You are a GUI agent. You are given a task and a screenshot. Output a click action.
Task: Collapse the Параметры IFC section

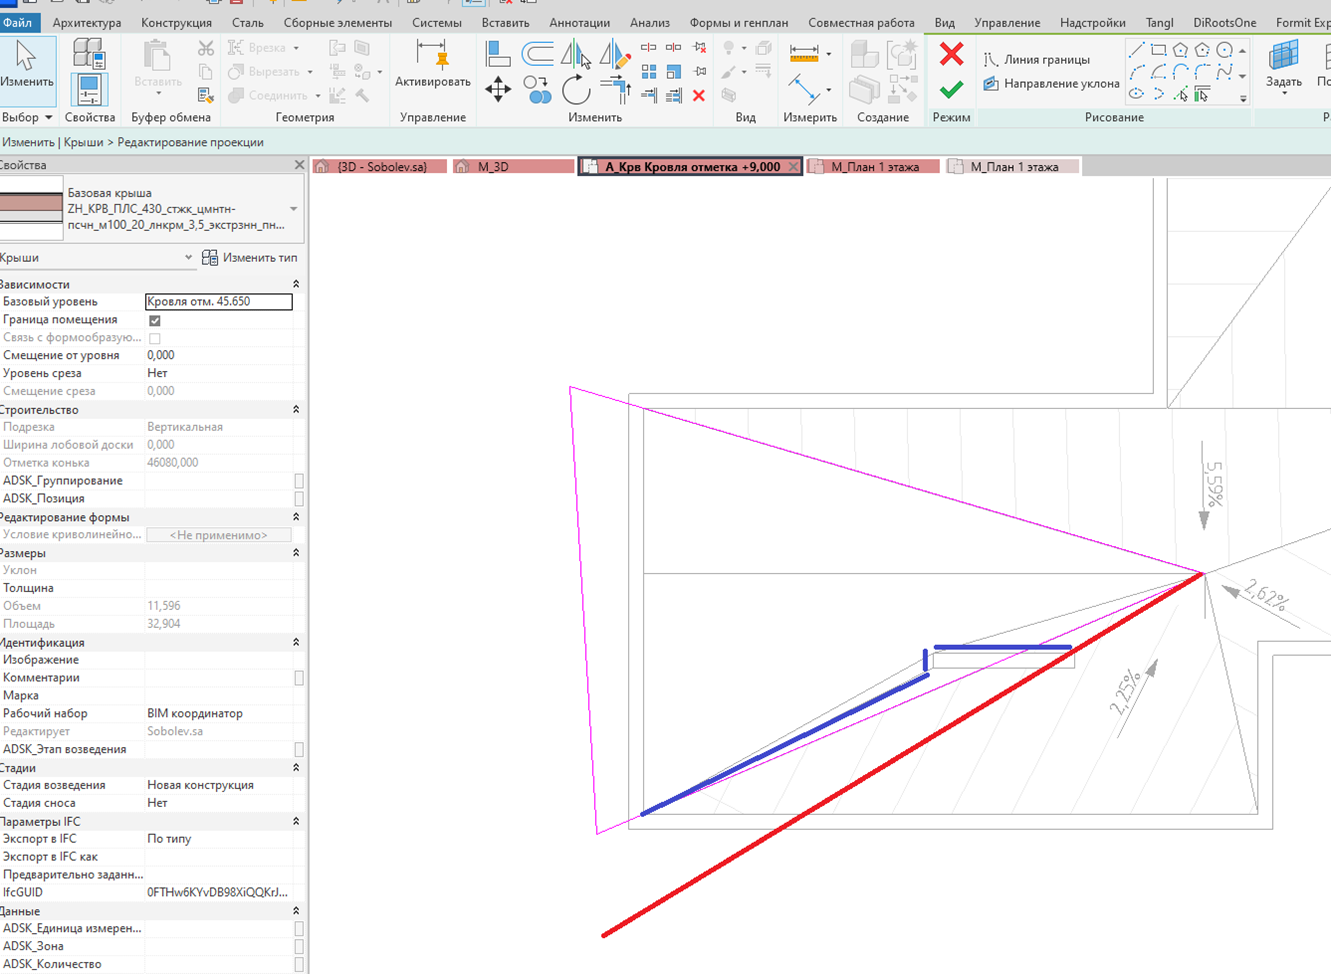pyautogui.click(x=295, y=822)
